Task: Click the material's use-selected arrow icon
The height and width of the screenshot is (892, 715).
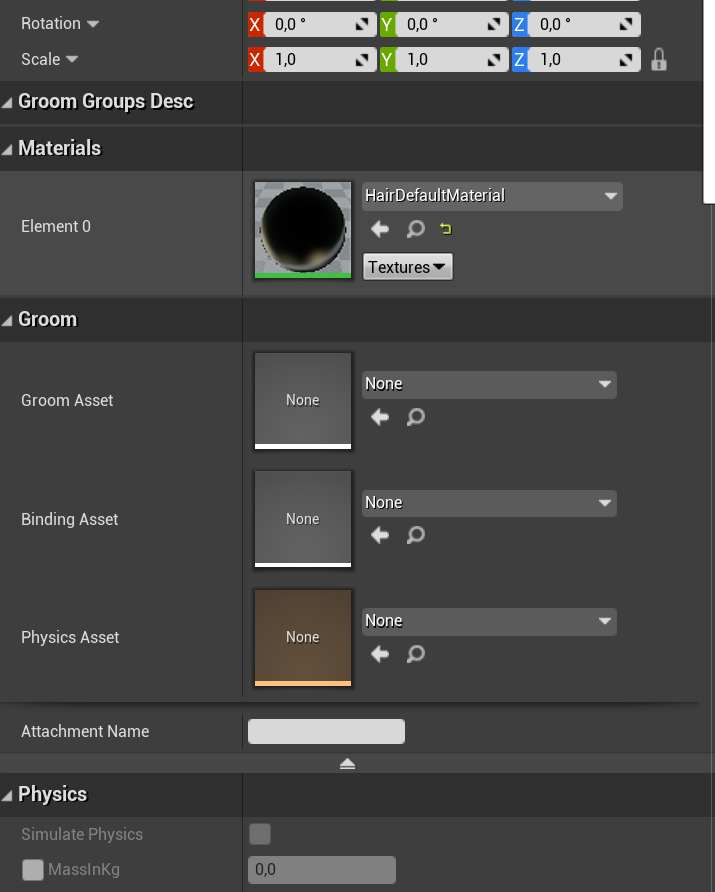Action: [380, 229]
